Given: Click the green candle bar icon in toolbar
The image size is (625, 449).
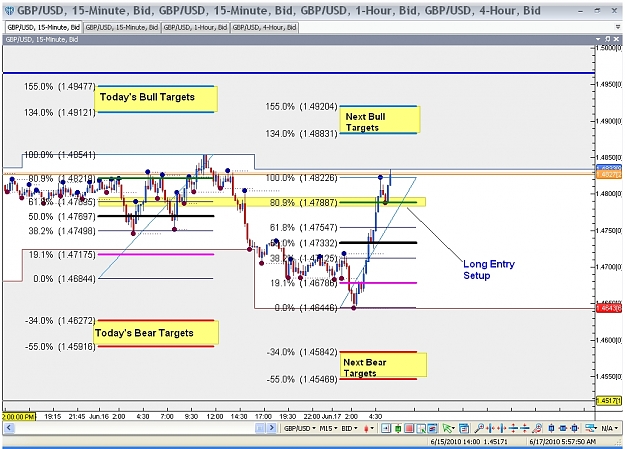Looking at the screenshot, I should (x=397, y=429).
